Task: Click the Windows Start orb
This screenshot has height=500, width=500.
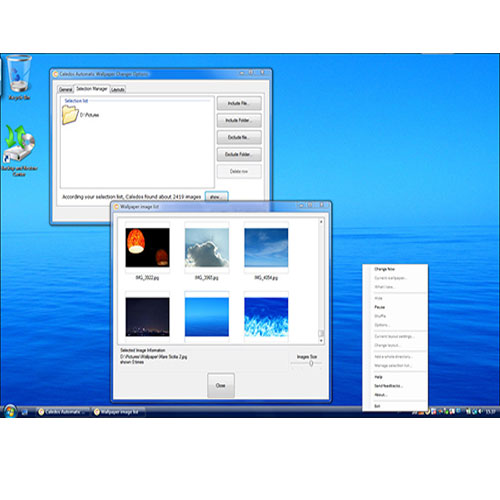Action: pyautogui.click(x=10, y=411)
